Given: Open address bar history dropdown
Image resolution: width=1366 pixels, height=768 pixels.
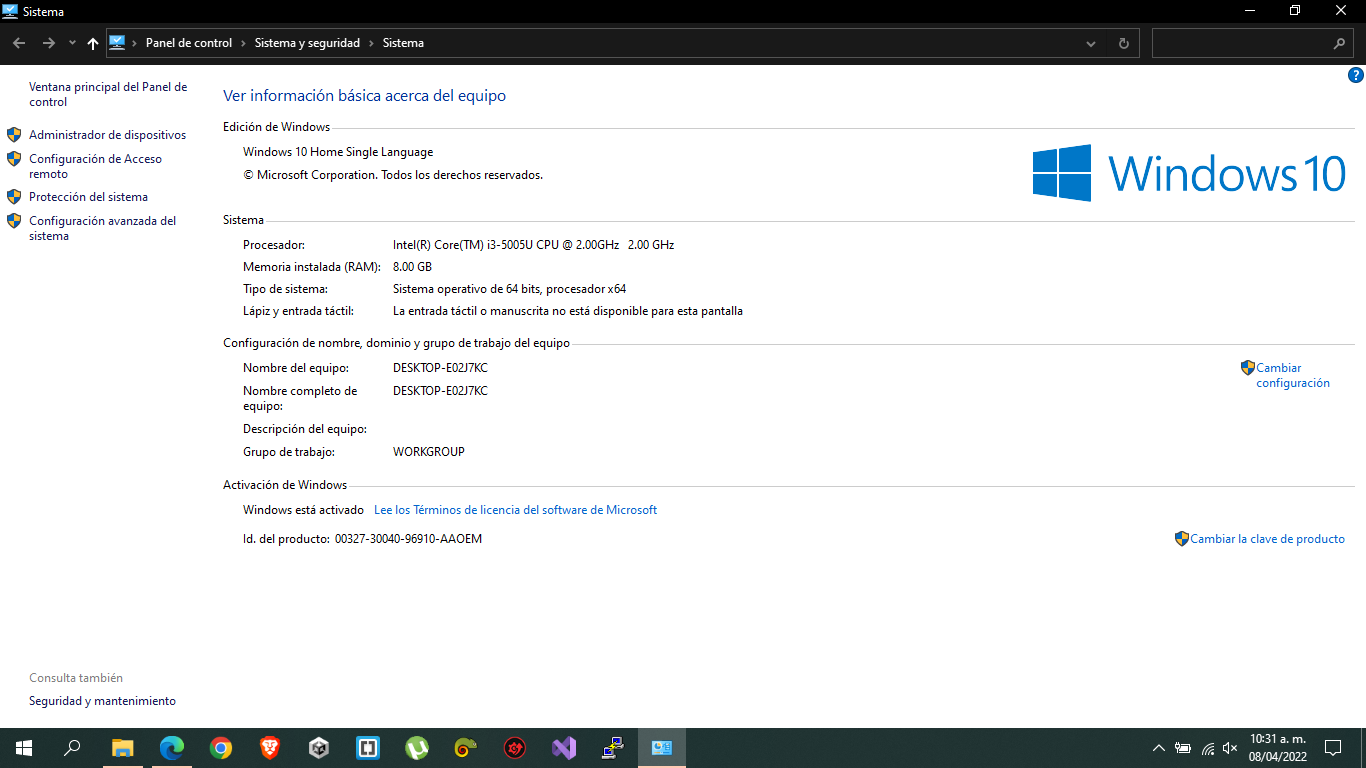Looking at the screenshot, I should [x=1091, y=43].
